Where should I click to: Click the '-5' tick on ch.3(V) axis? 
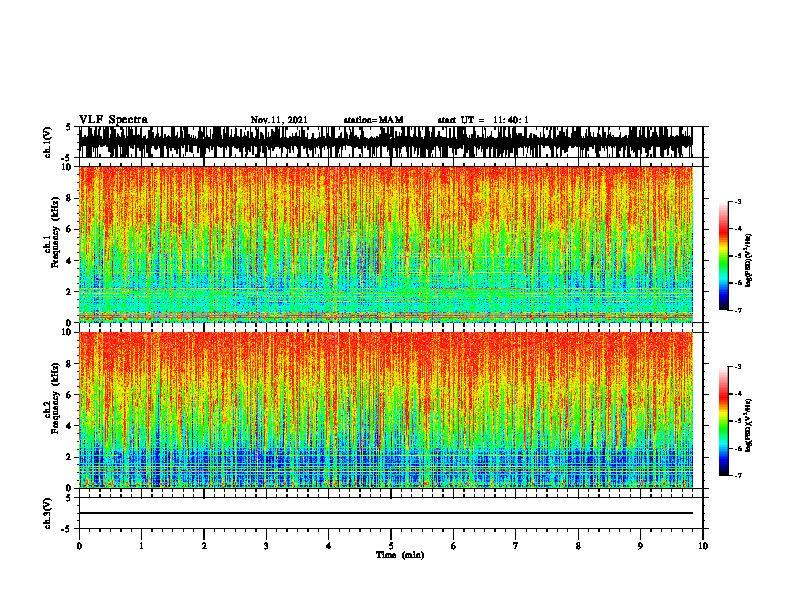pyautogui.click(x=68, y=529)
